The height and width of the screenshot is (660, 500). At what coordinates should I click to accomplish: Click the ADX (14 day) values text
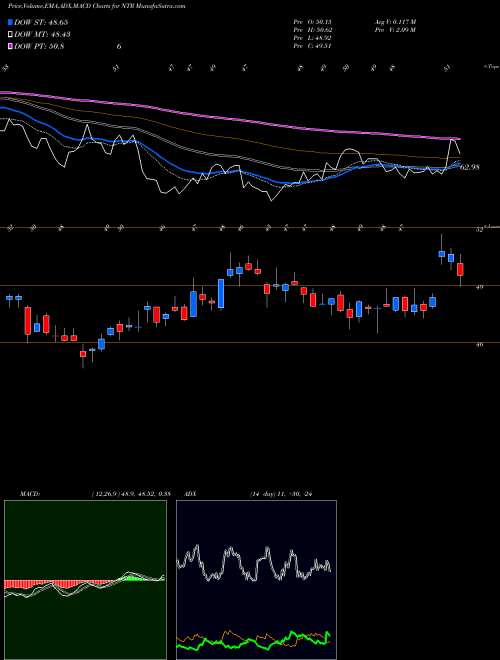[x=280, y=494]
